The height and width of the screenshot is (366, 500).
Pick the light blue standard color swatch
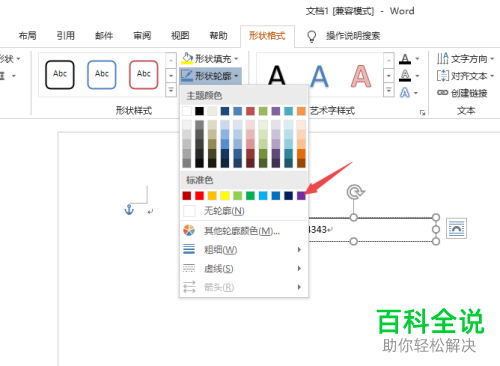tap(263, 195)
